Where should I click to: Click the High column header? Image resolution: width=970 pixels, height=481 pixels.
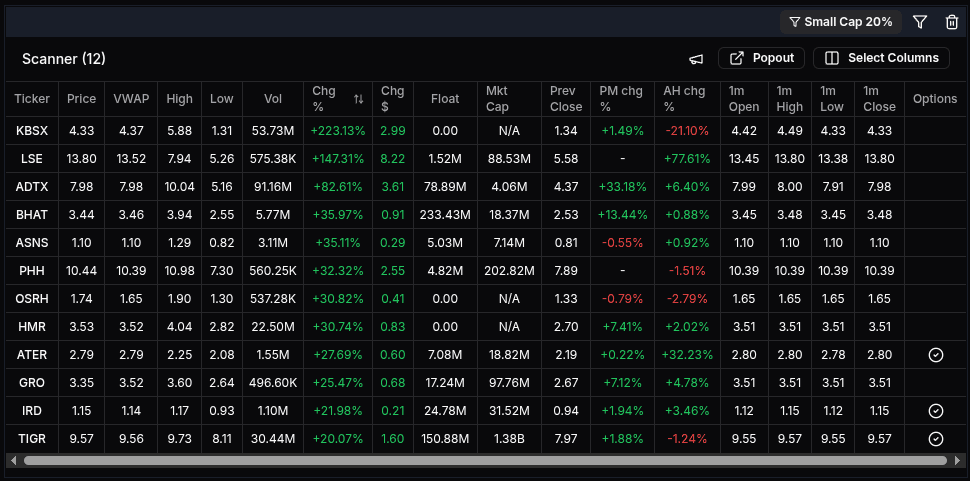pyautogui.click(x=179, y=99)
